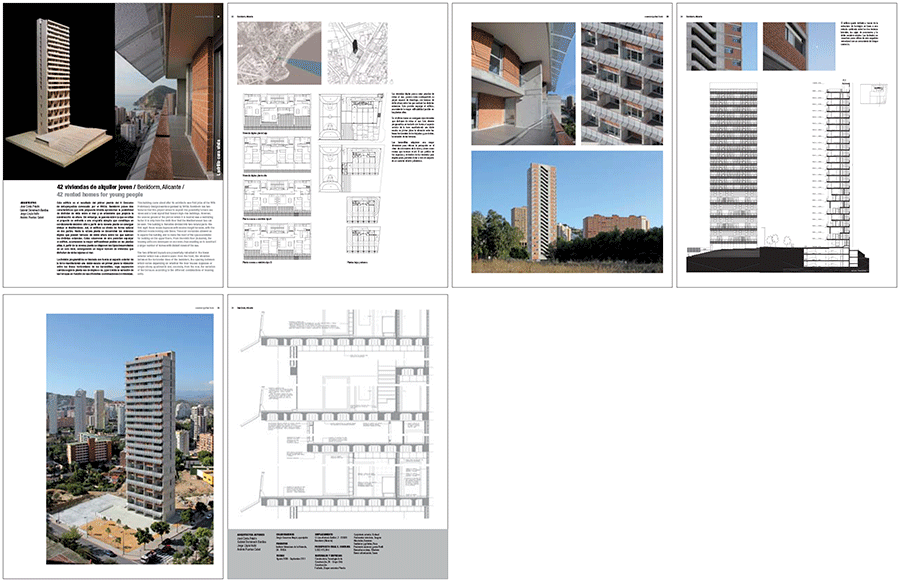
Task: Click the architects name list beside the article
Action: point(36,211)
